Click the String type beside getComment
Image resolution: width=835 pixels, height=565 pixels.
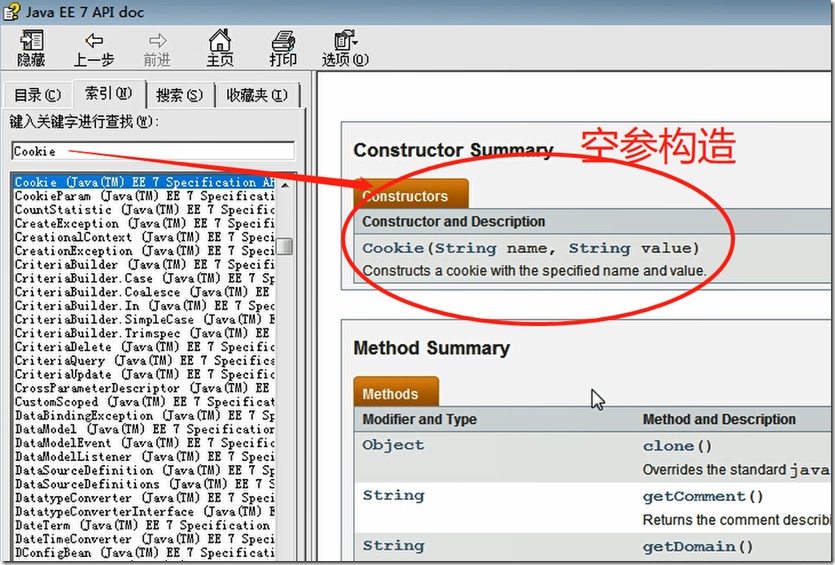click(x=394, y=496)
